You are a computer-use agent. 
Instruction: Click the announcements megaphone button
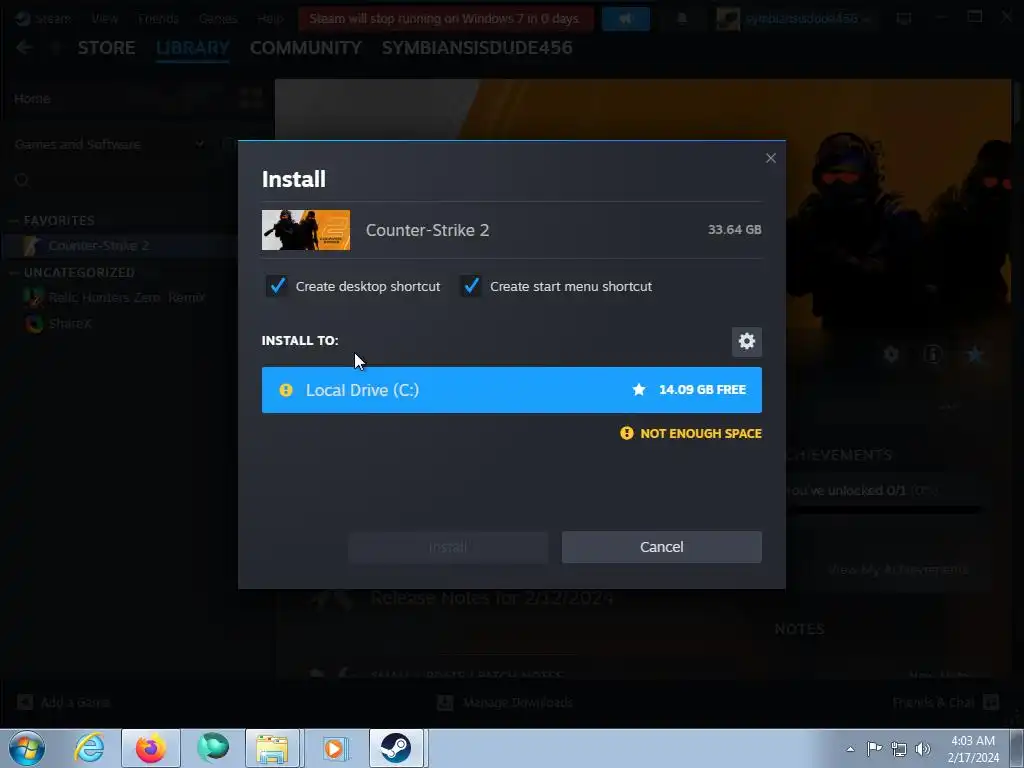pos(626,18)
